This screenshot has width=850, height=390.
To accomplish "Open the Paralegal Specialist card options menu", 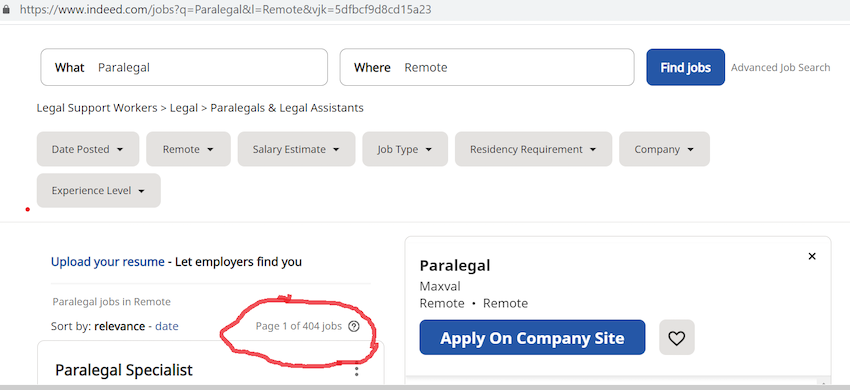I will tap(356, 372).
